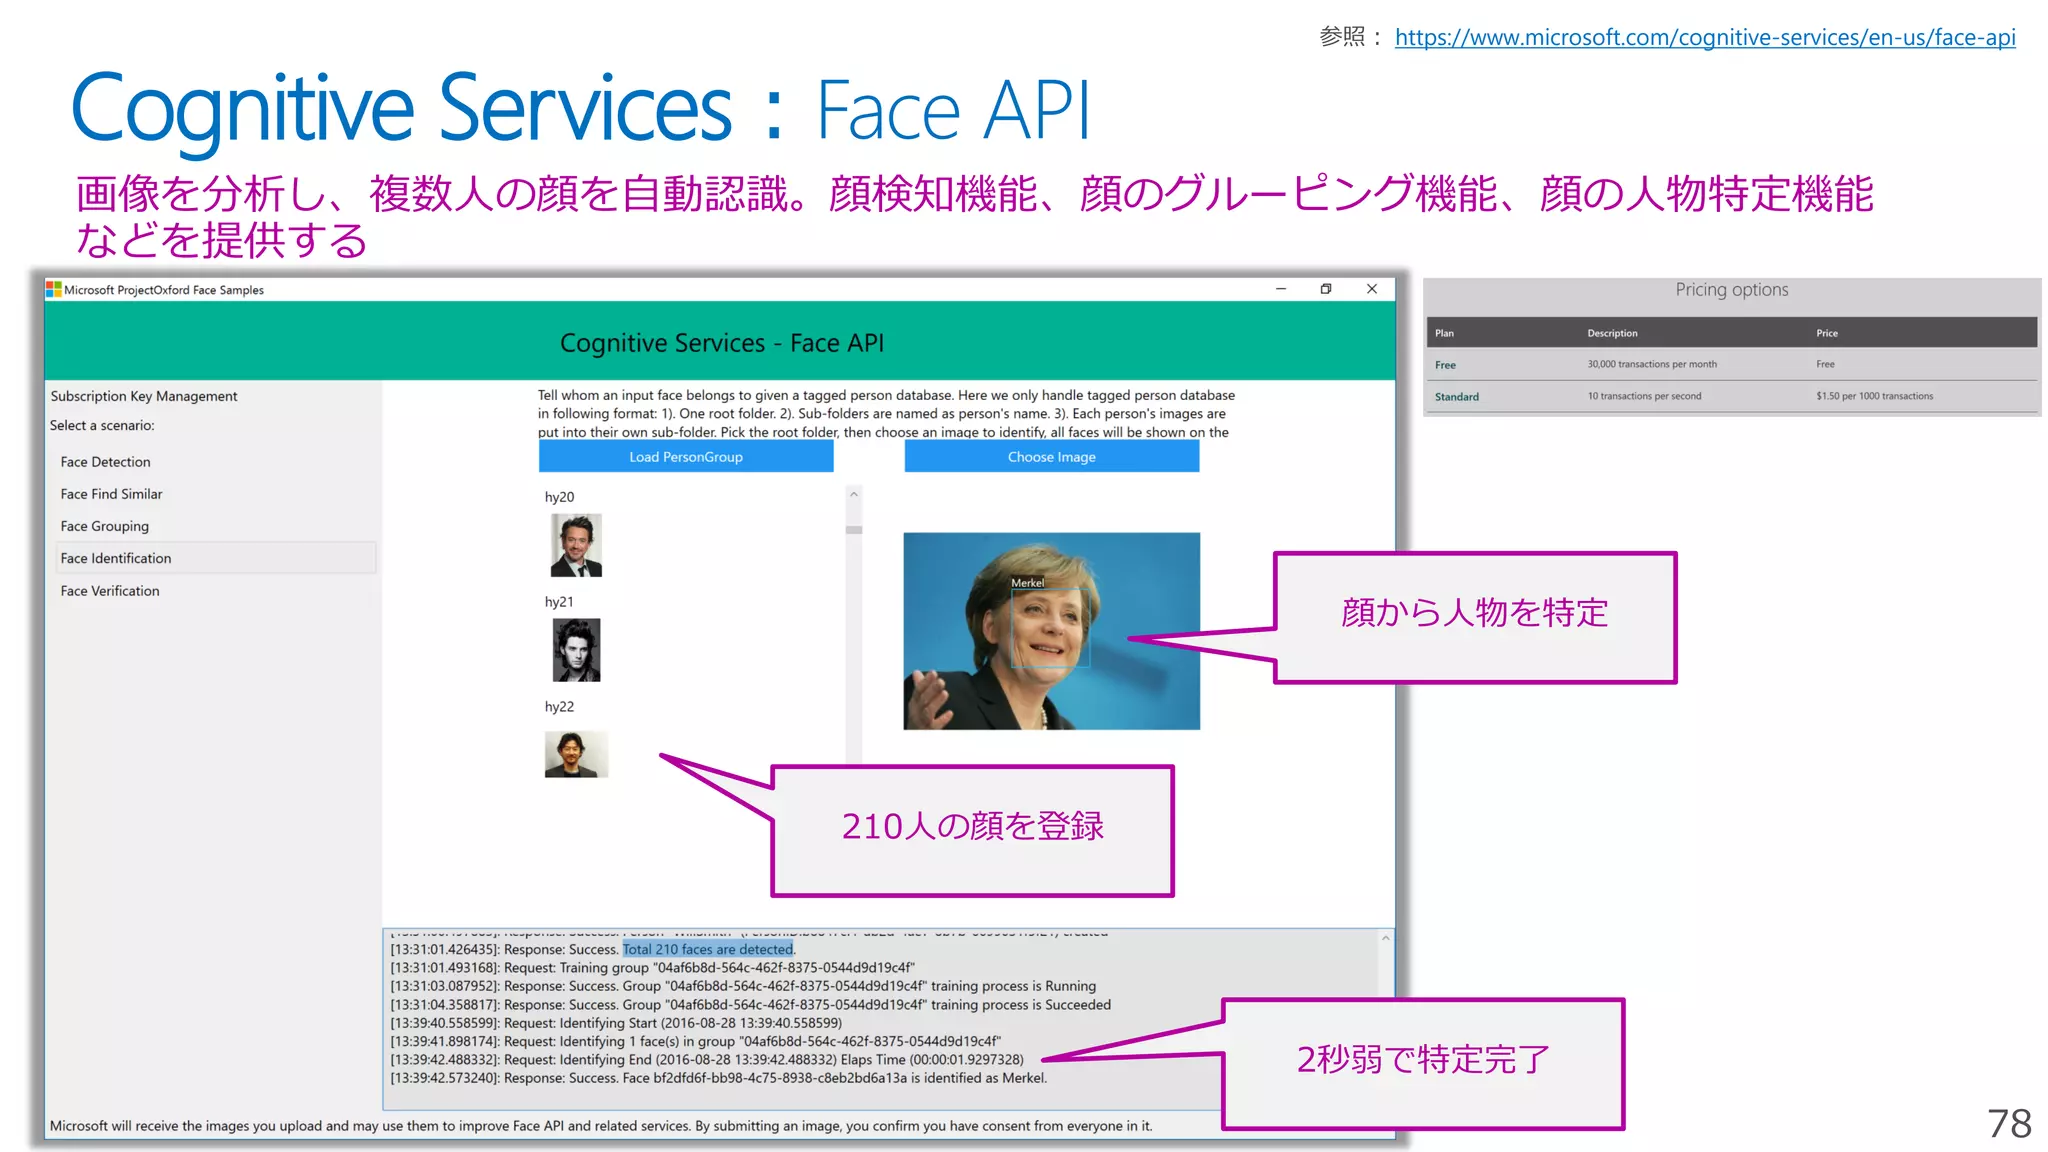Click the Choose Image button

pyautogui.click(x=1052, y=457)
